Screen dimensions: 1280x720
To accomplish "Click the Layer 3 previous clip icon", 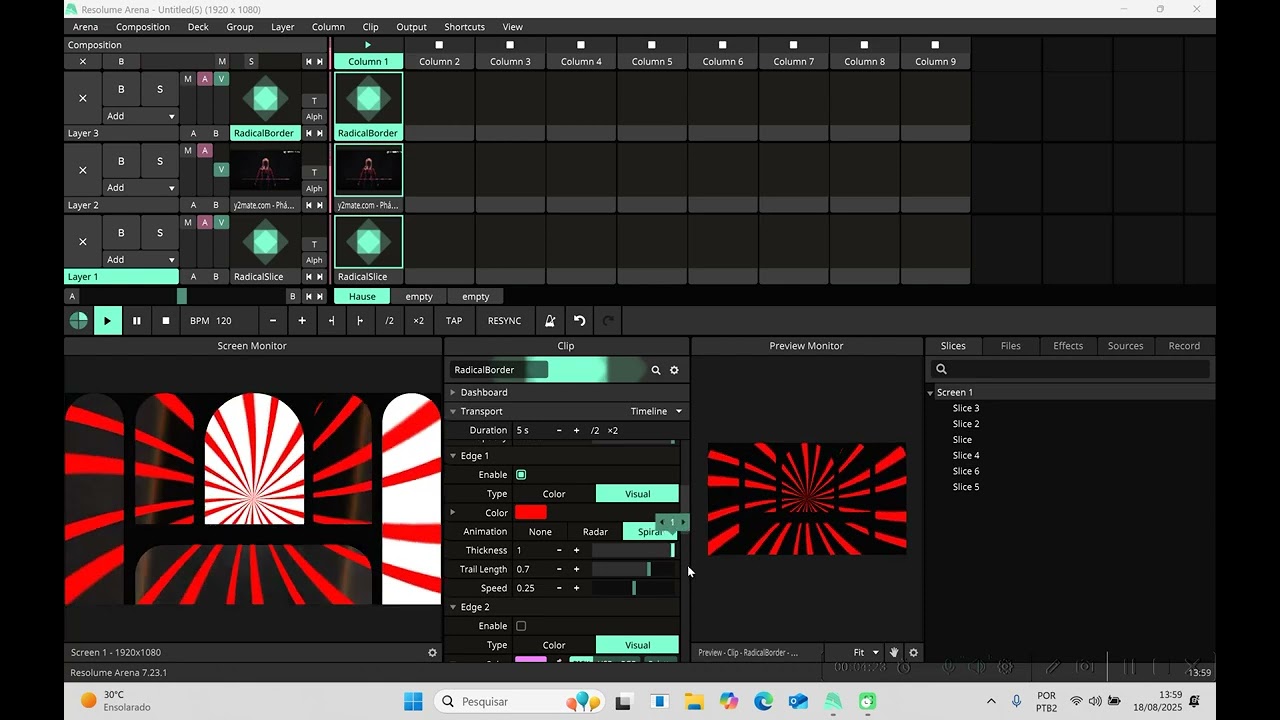I will coord(308,133).
